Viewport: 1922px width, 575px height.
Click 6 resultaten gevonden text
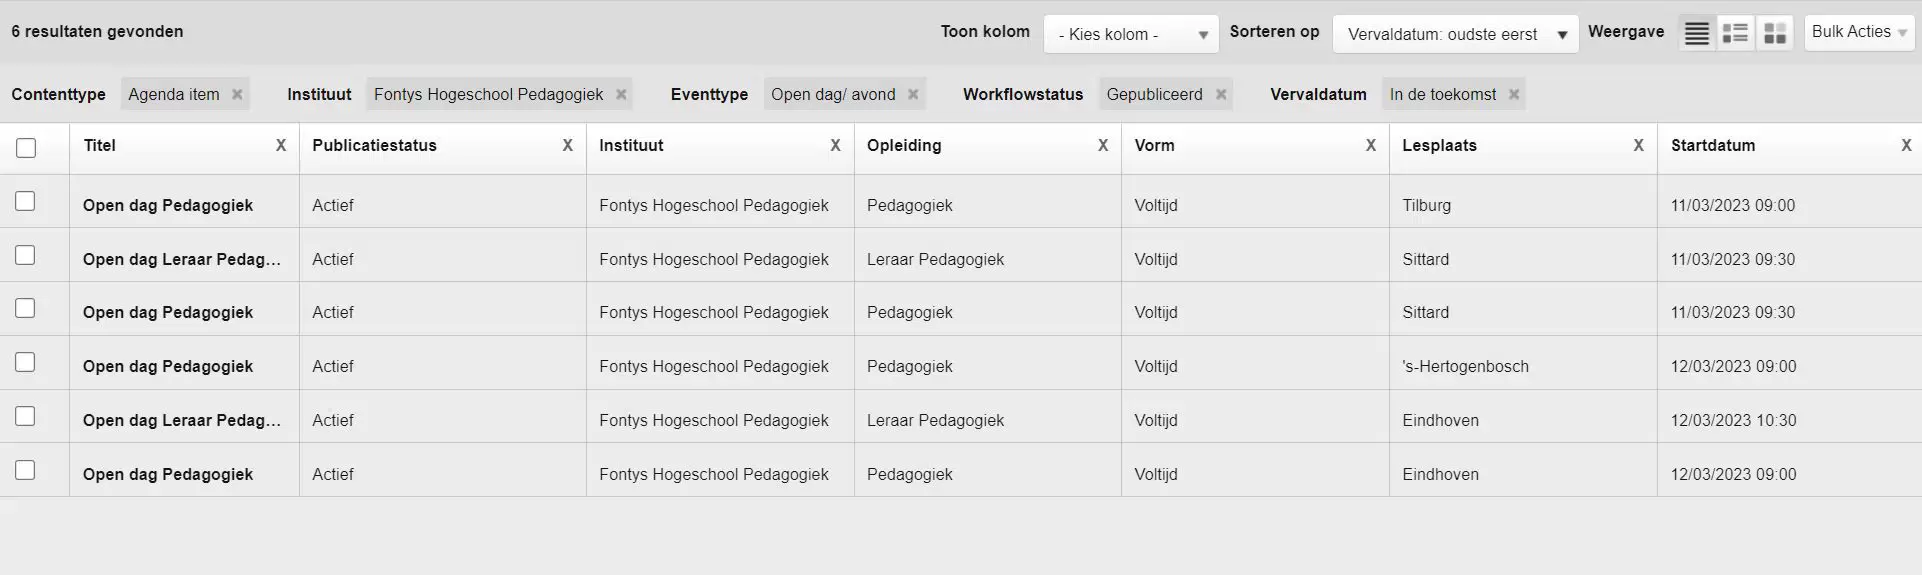tap(97, 31)
